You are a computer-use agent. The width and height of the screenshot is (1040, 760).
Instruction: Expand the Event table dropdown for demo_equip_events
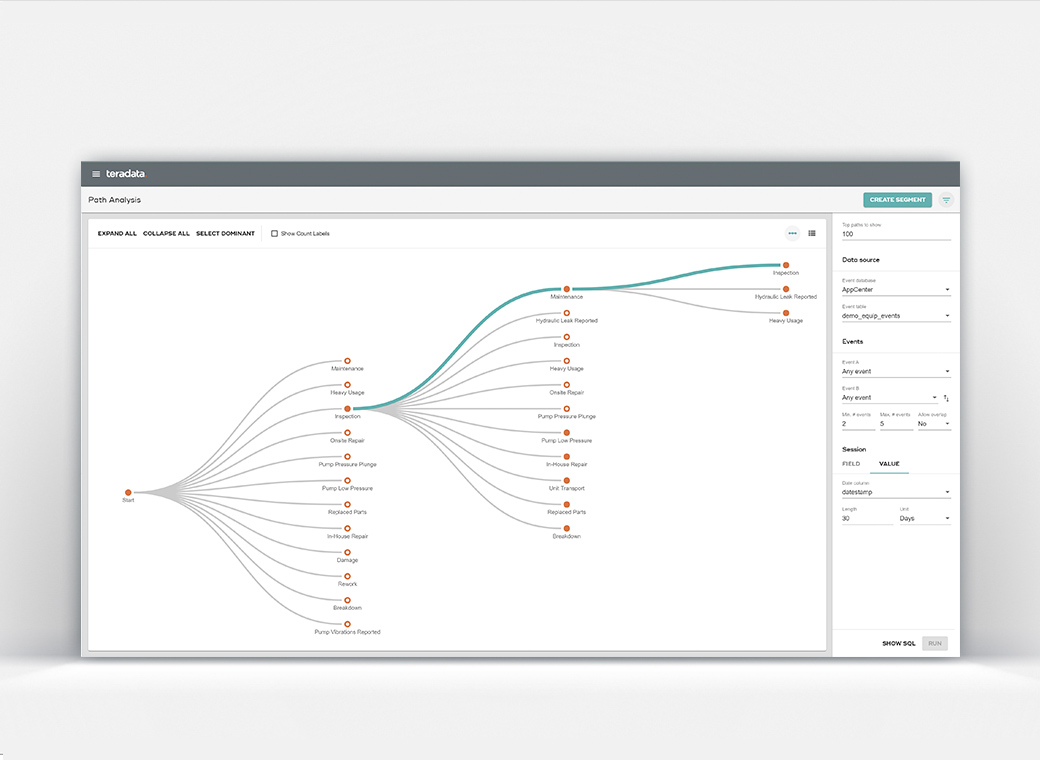pyautogui.click(x=895, y=314)
